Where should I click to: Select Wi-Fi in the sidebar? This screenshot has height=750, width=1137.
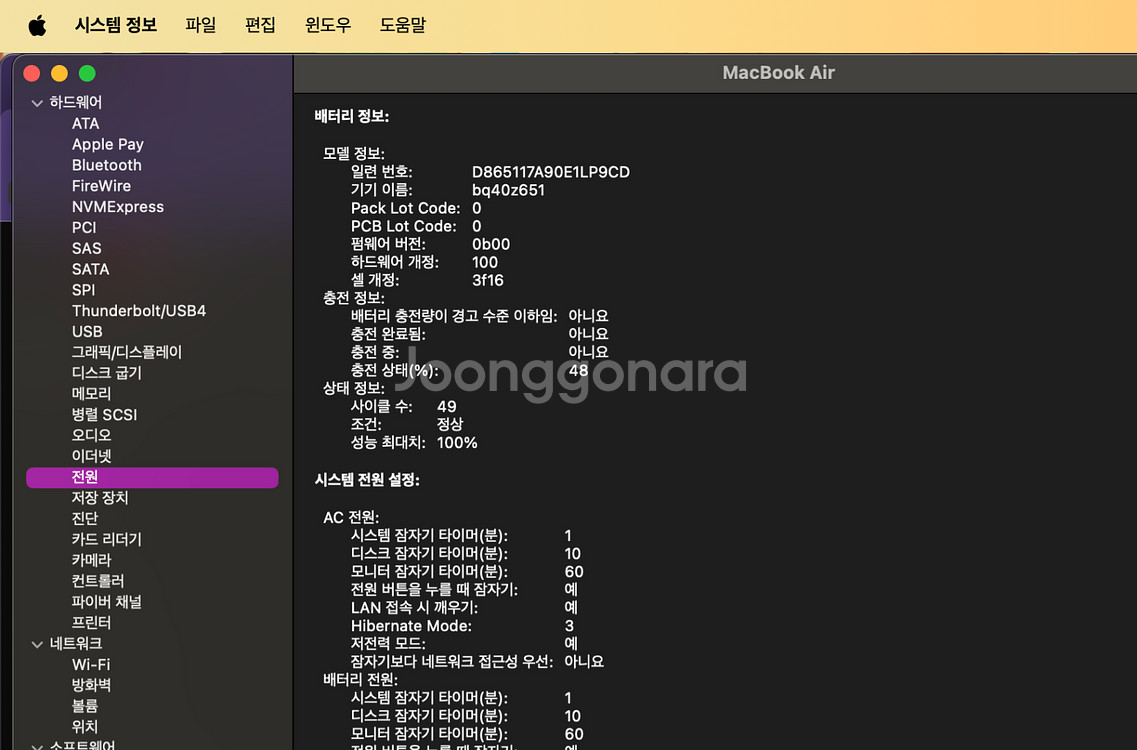click(91, 664)
